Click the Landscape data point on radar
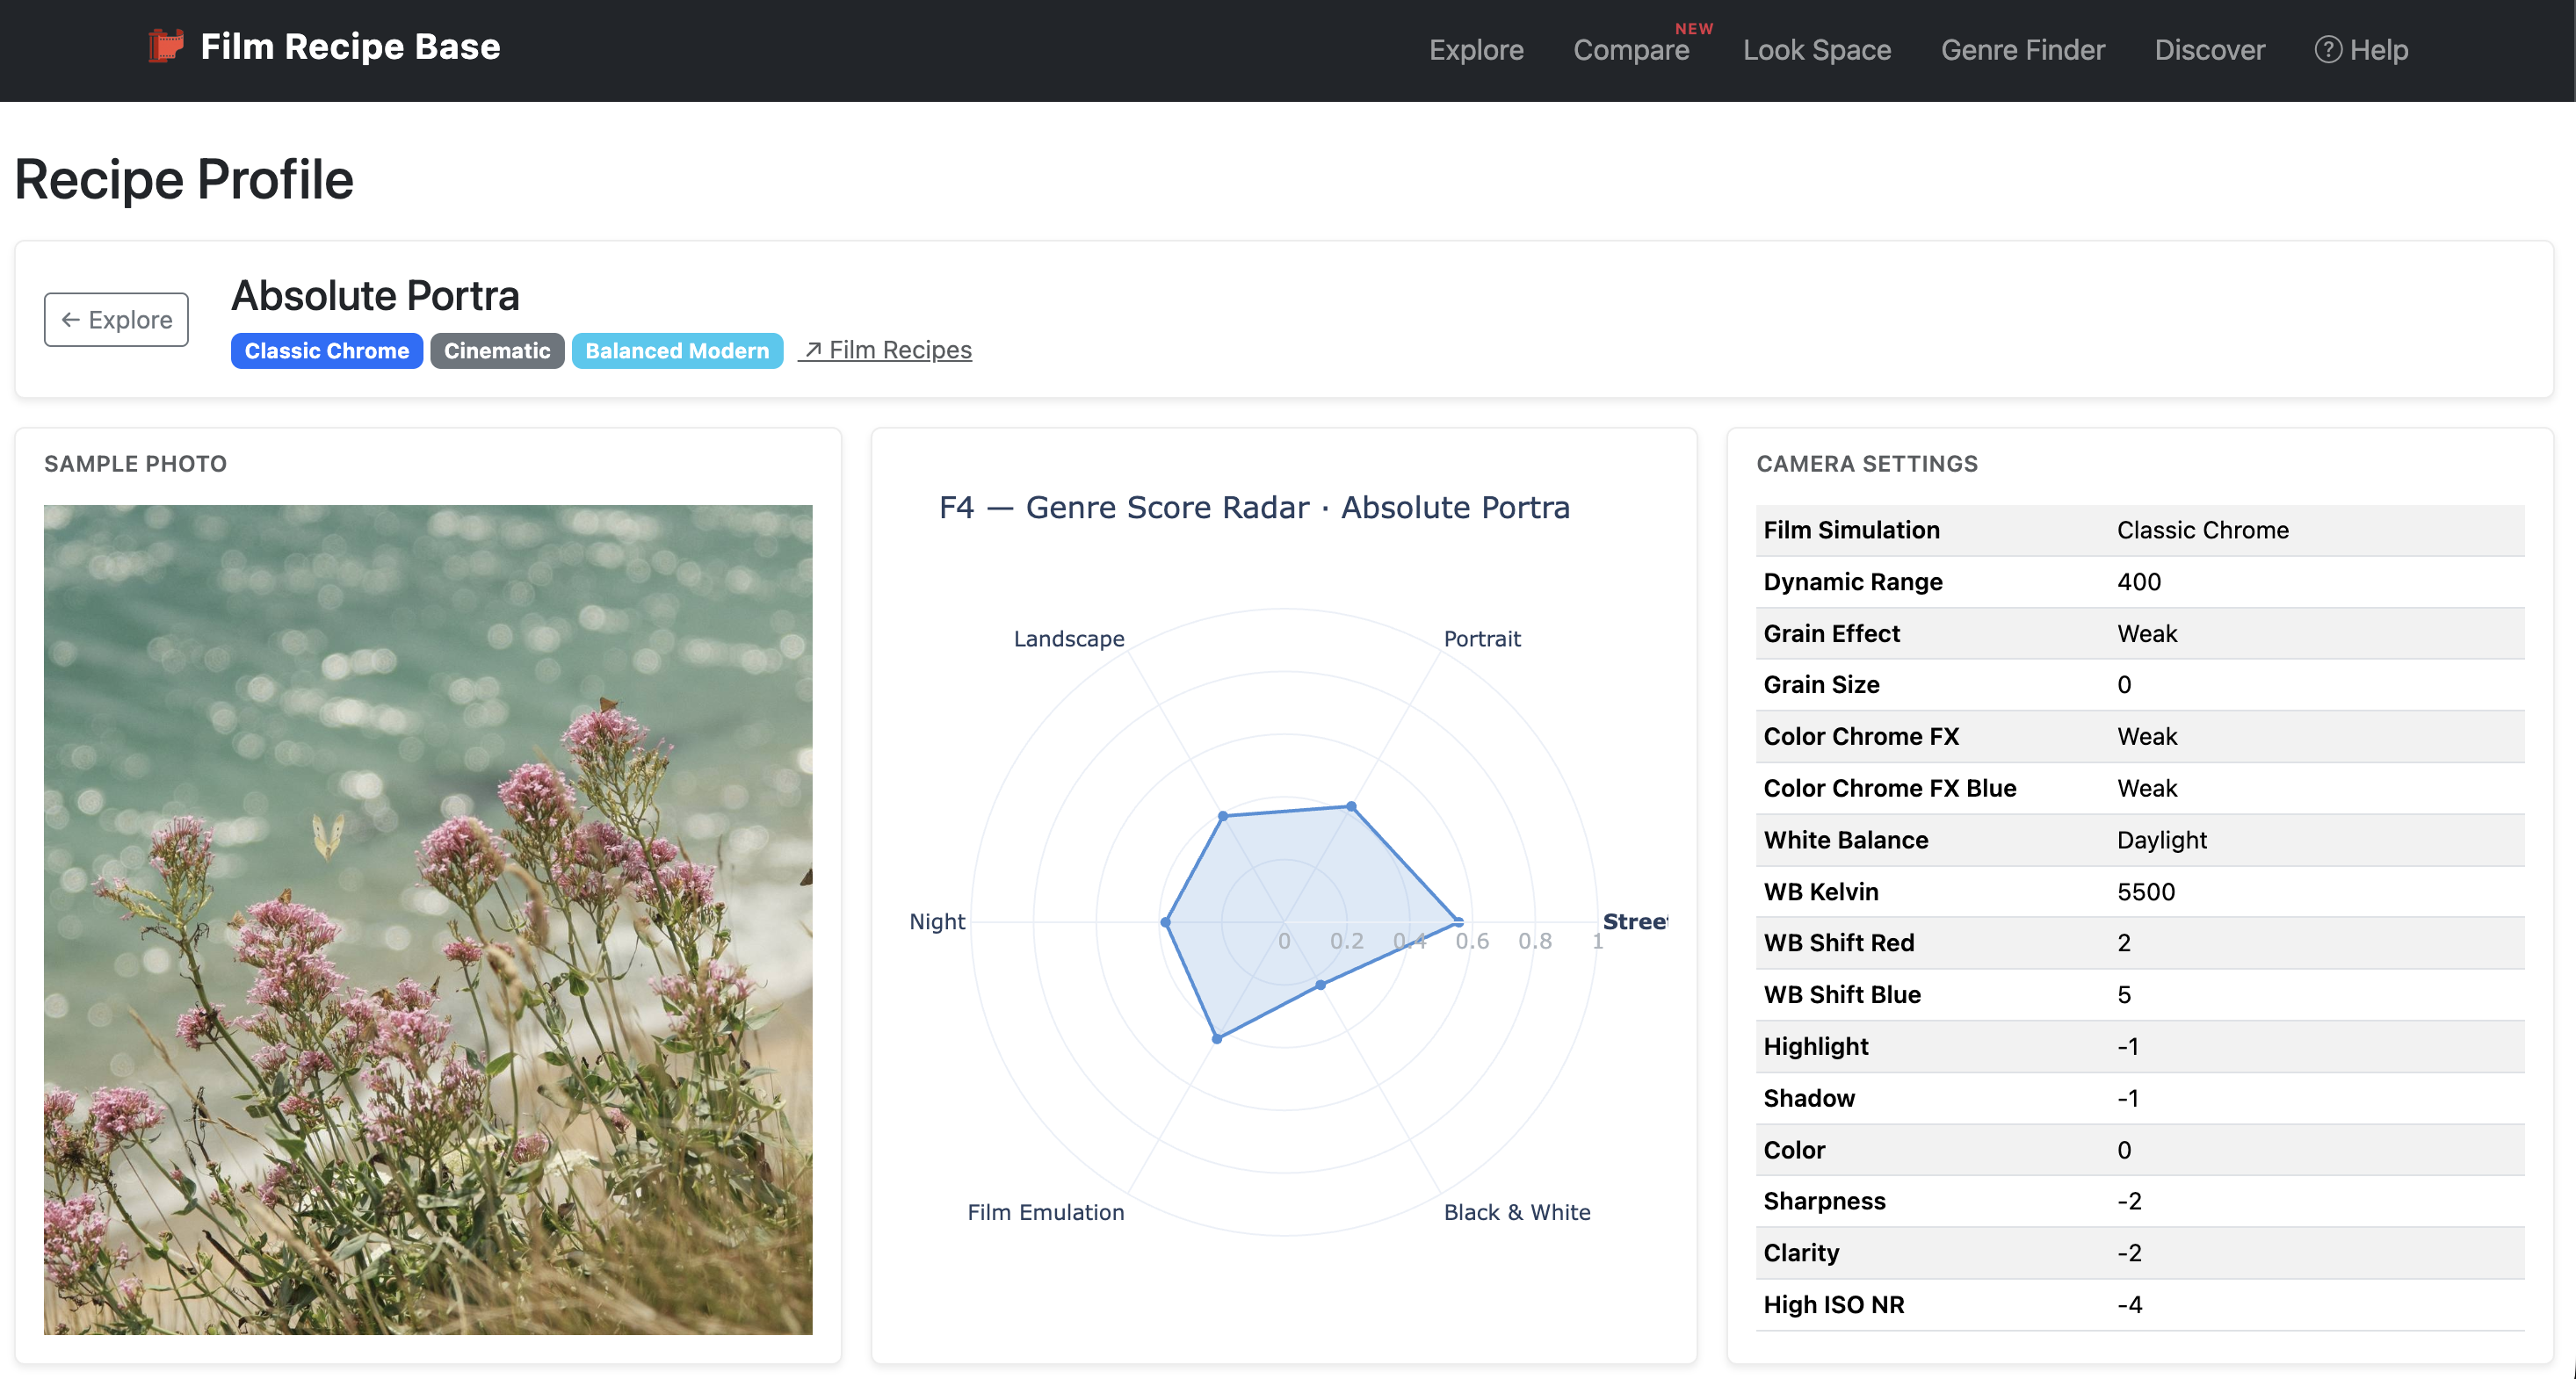 [x=1223, y=816]
